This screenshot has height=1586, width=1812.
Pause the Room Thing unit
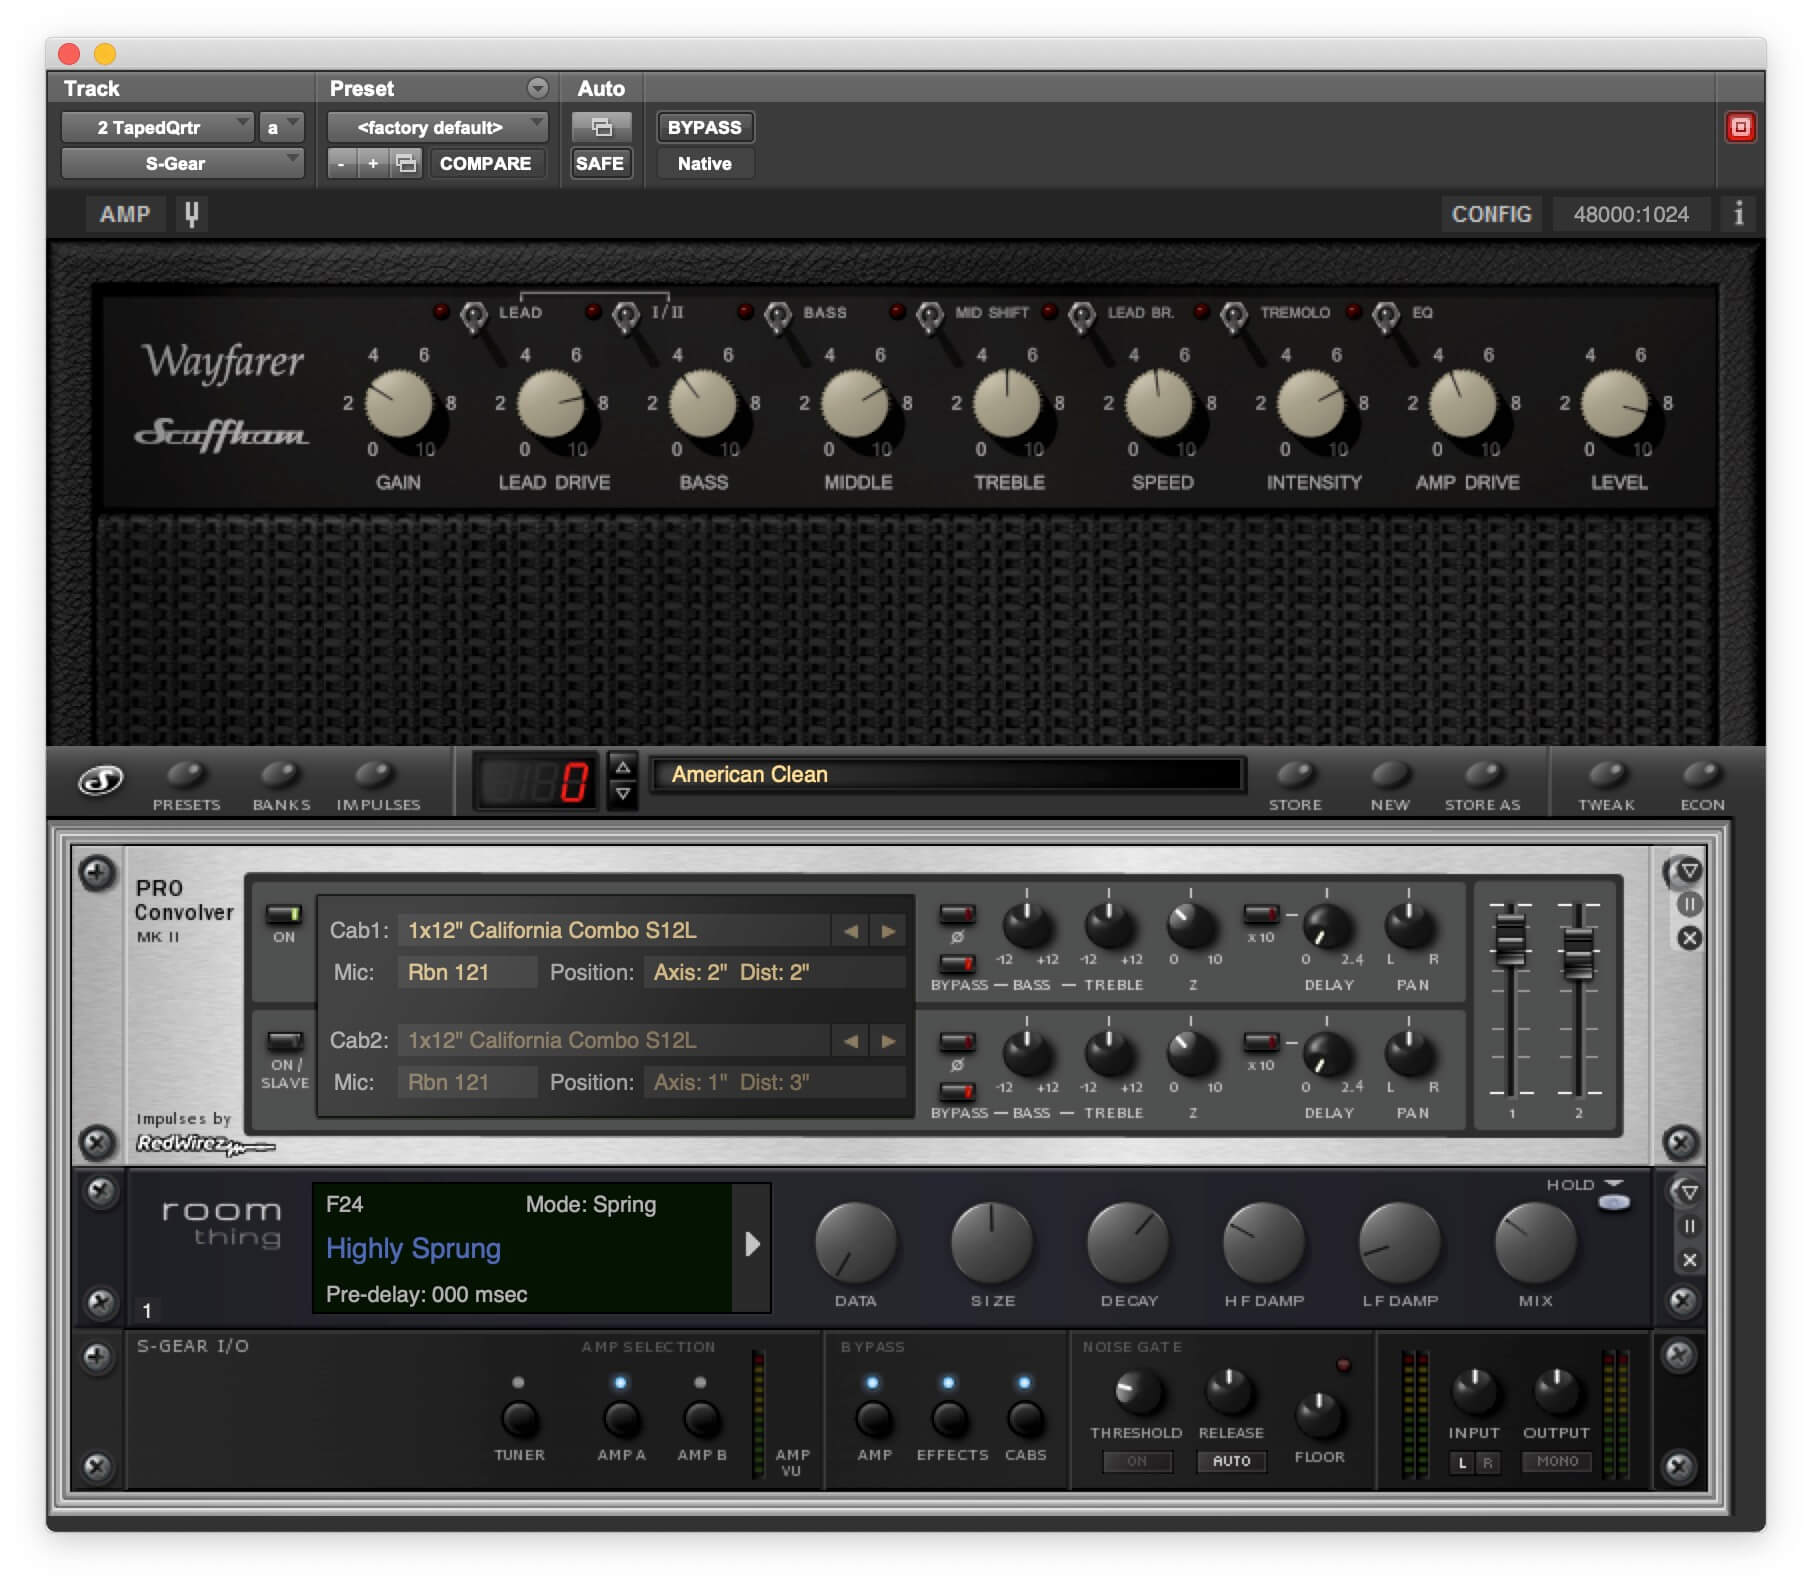[1689, 1227]
